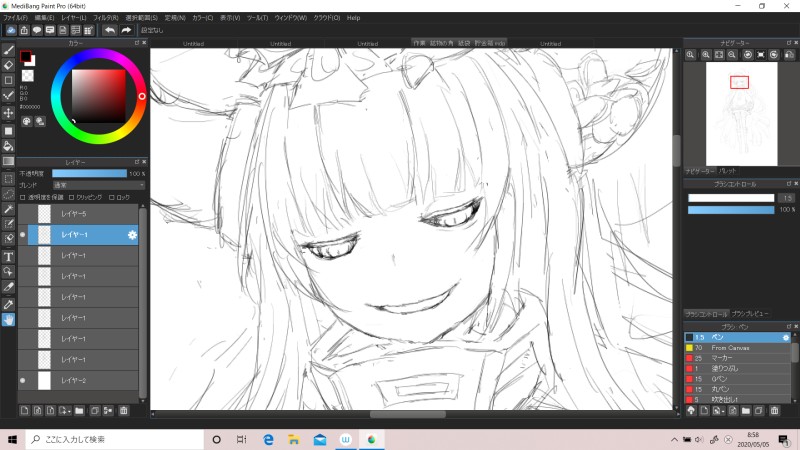800x450 pixels.
Task: Open the レイヤー(L) menu
Action: [74, 18]
